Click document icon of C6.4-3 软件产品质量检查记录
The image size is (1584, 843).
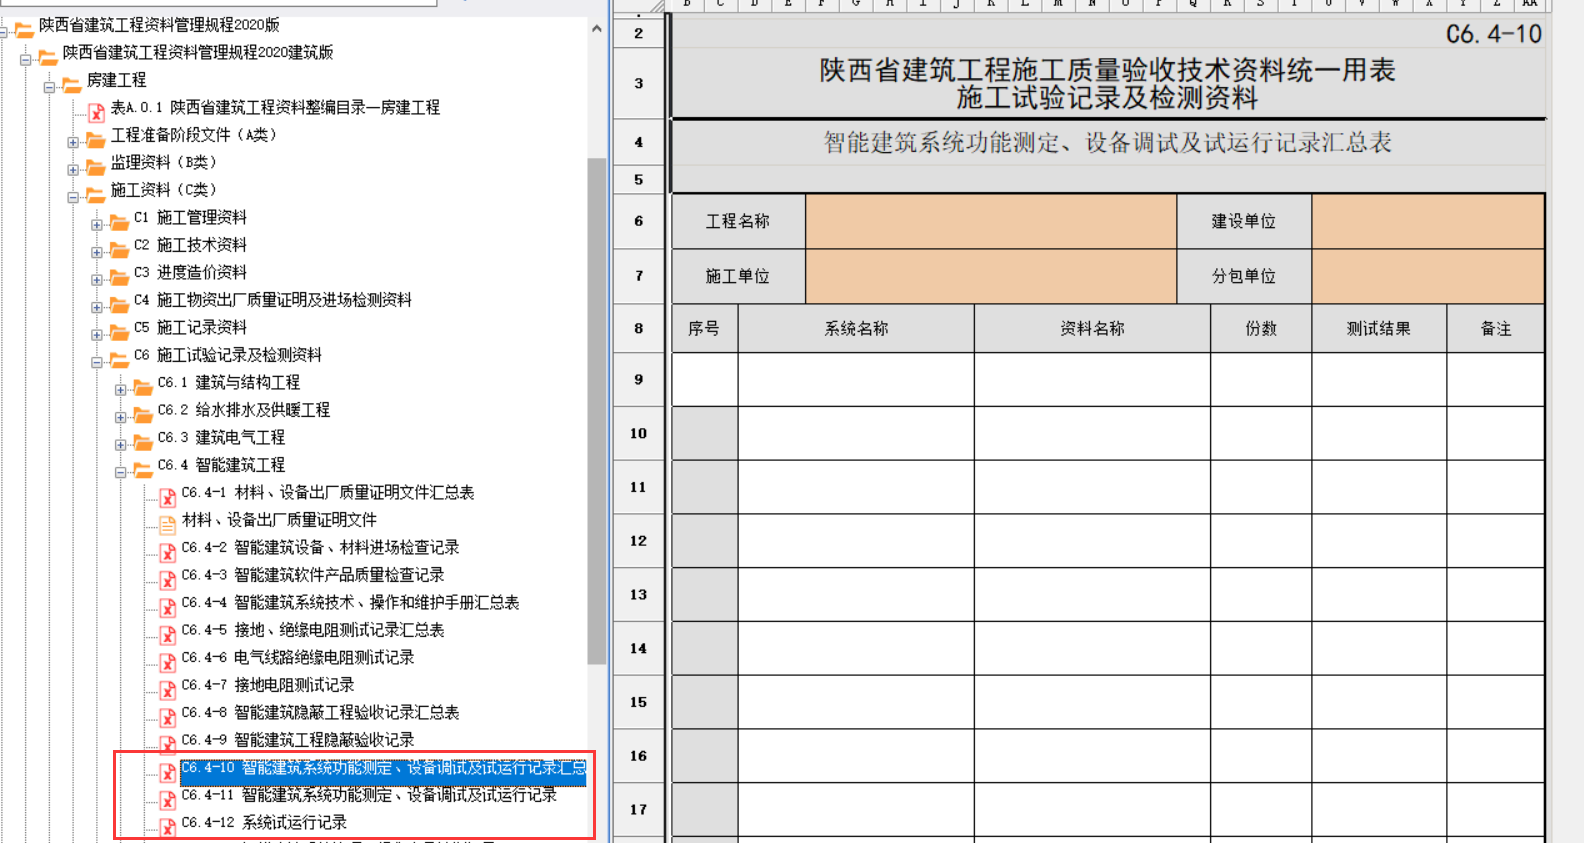point(168,579)
